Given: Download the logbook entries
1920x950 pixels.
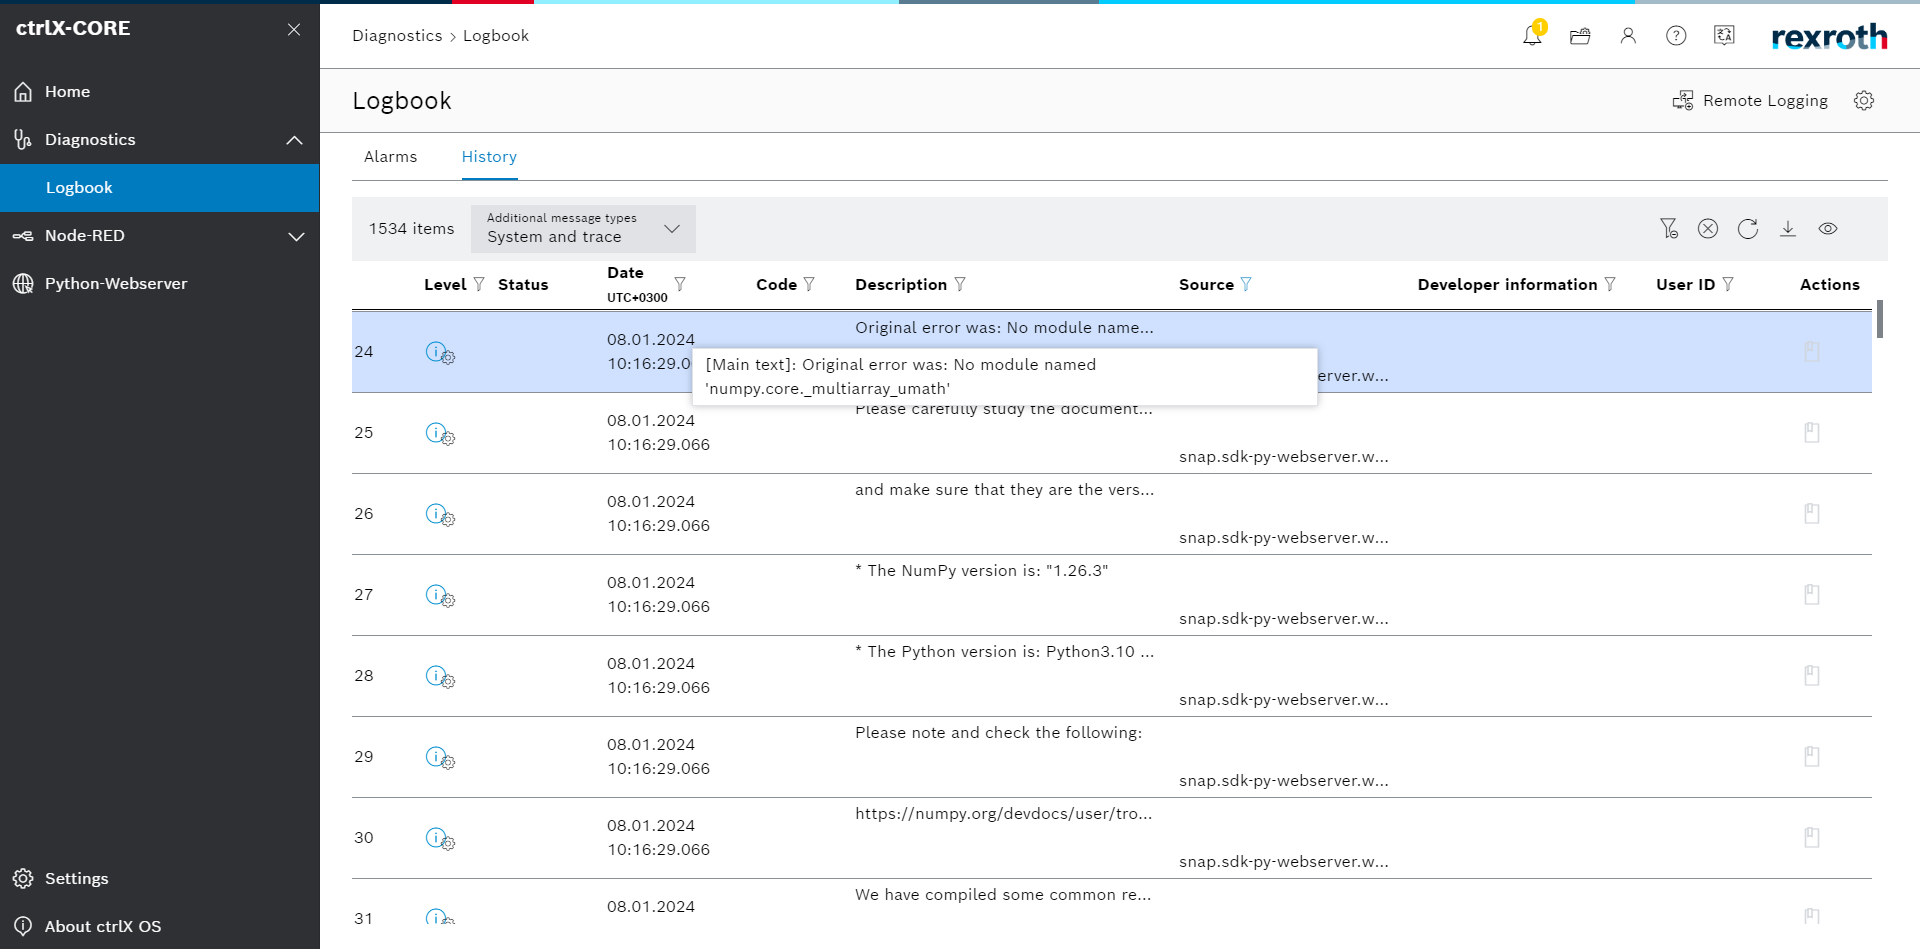Looking at the screenshot, I should click(x=1788, y=229).
